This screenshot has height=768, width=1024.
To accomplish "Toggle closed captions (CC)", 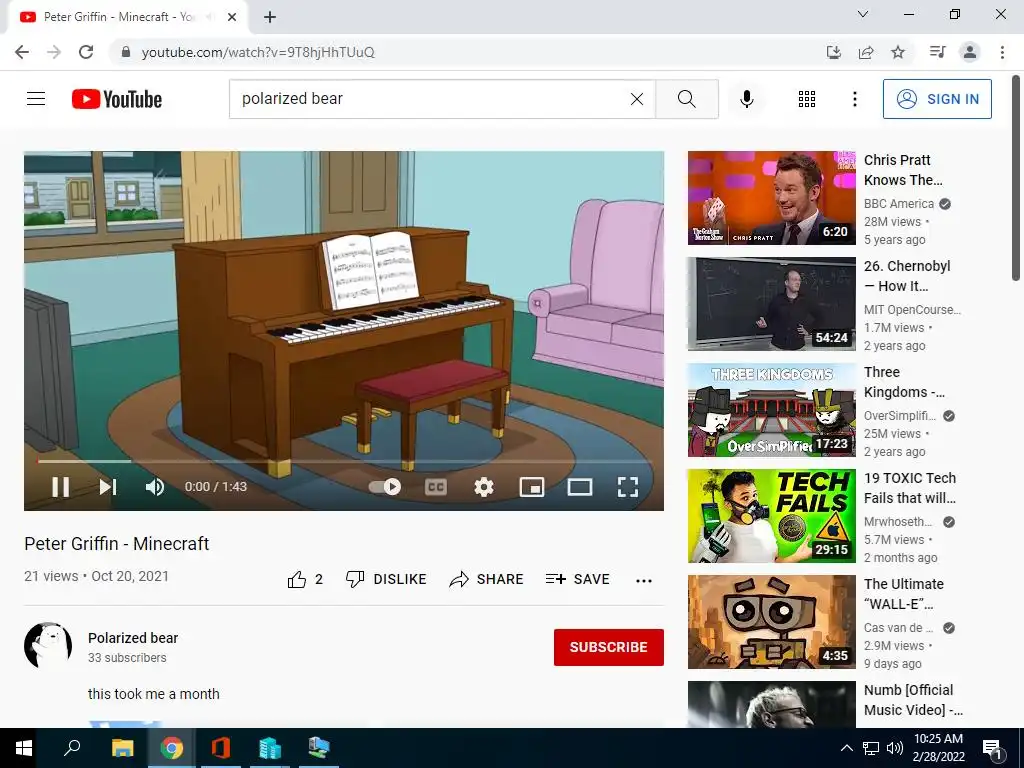I will (x=436, y=487).
